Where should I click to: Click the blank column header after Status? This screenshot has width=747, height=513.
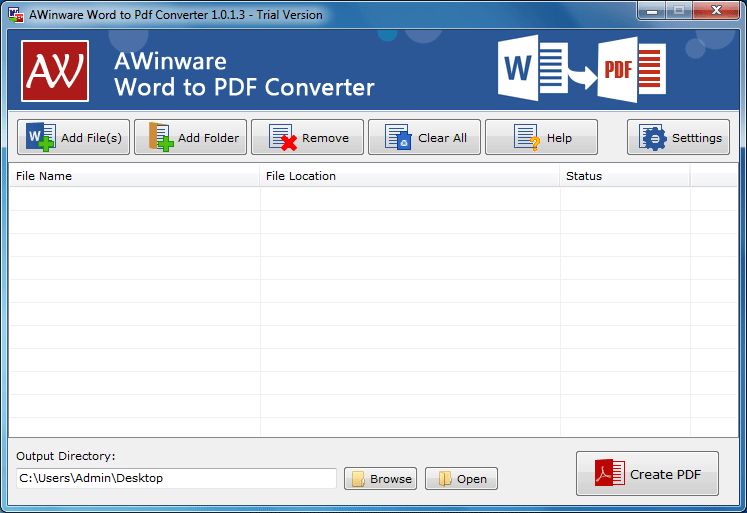713,176
